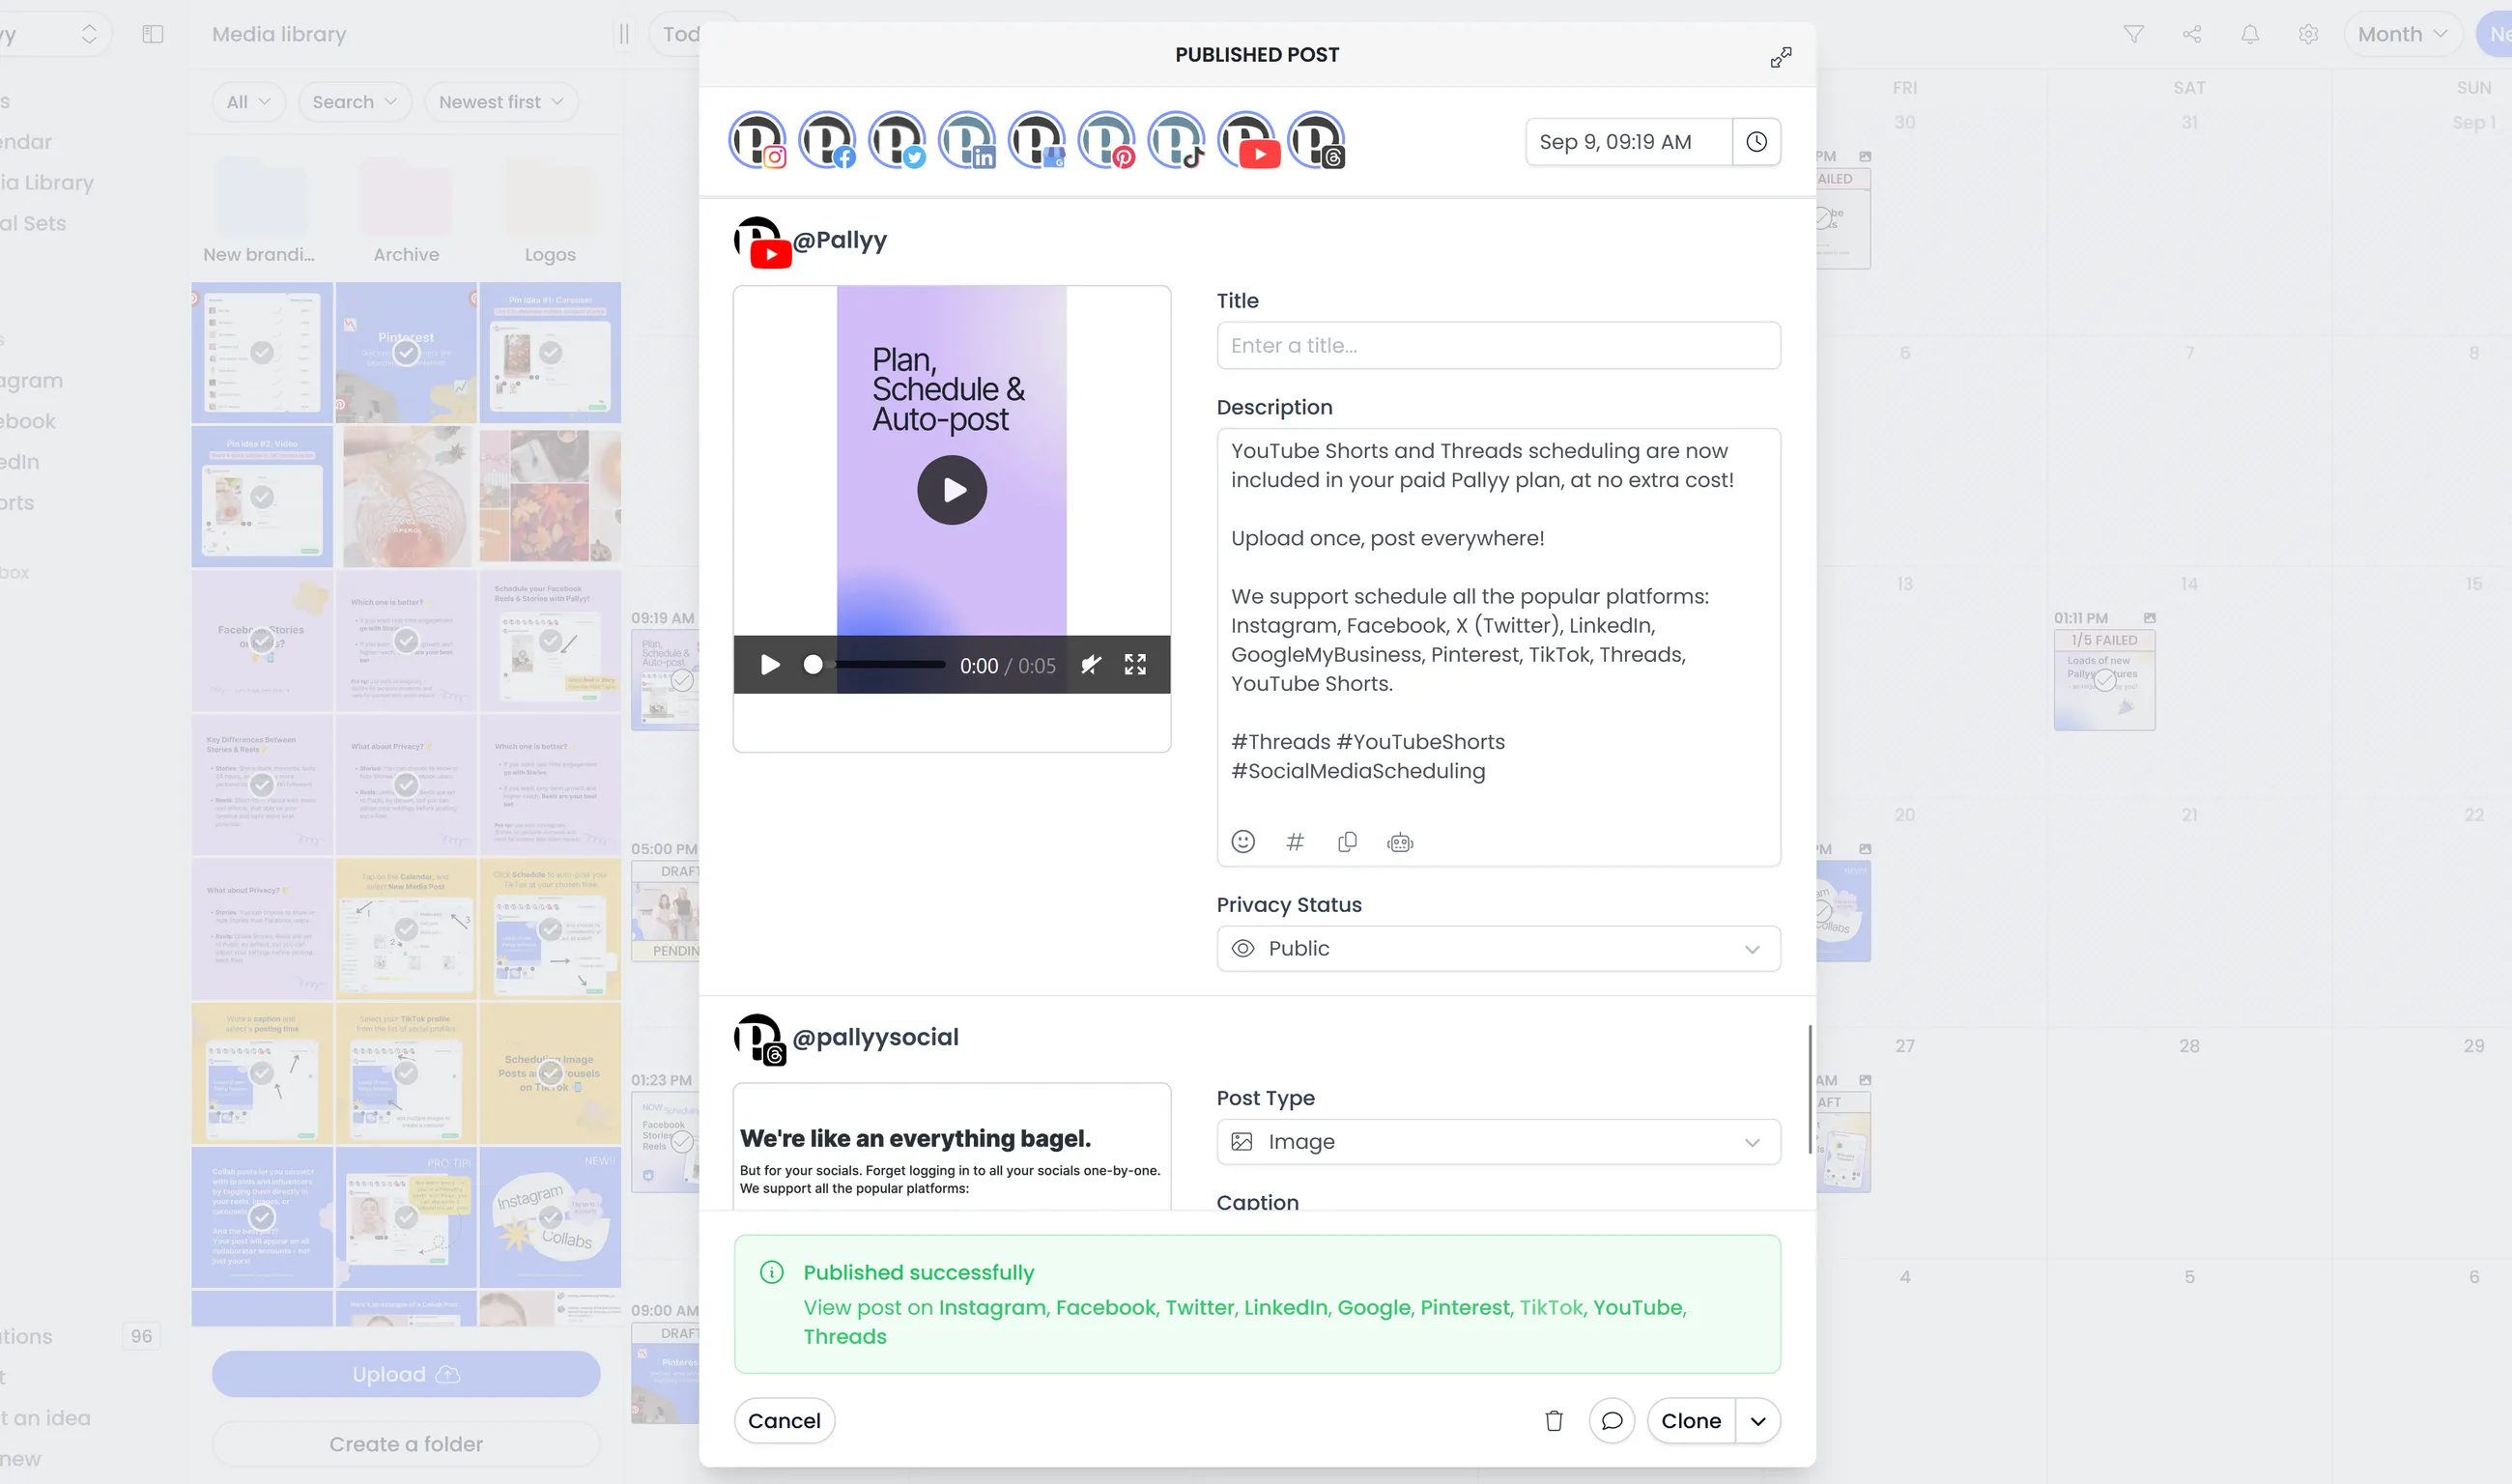Open the post comments bubble
2512x1484 pixels.
tap(1611, 1420)
